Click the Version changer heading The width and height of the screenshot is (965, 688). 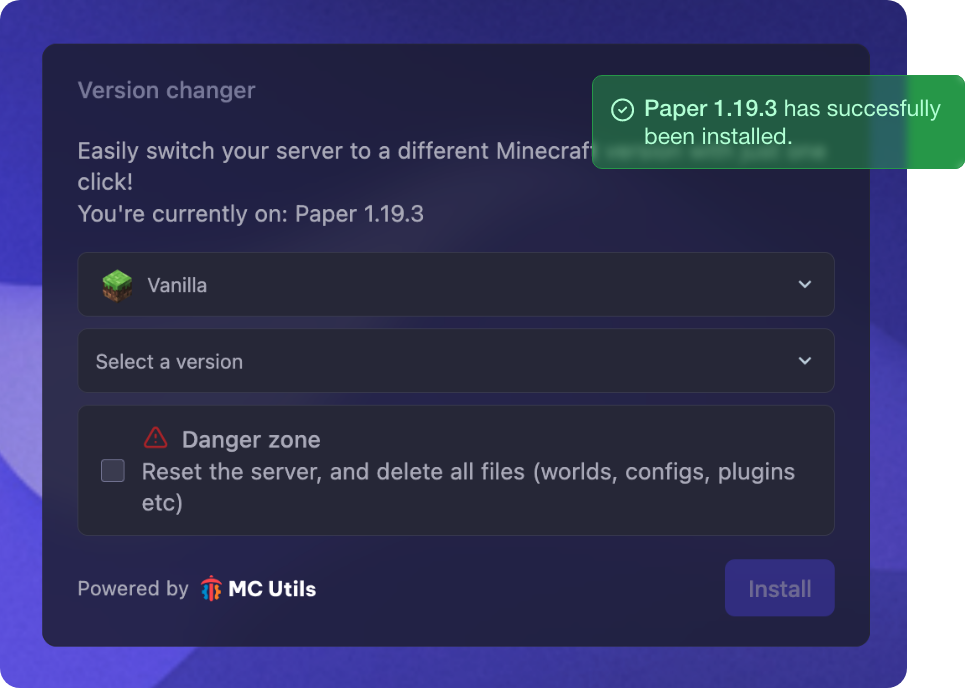tap(166, 90)
